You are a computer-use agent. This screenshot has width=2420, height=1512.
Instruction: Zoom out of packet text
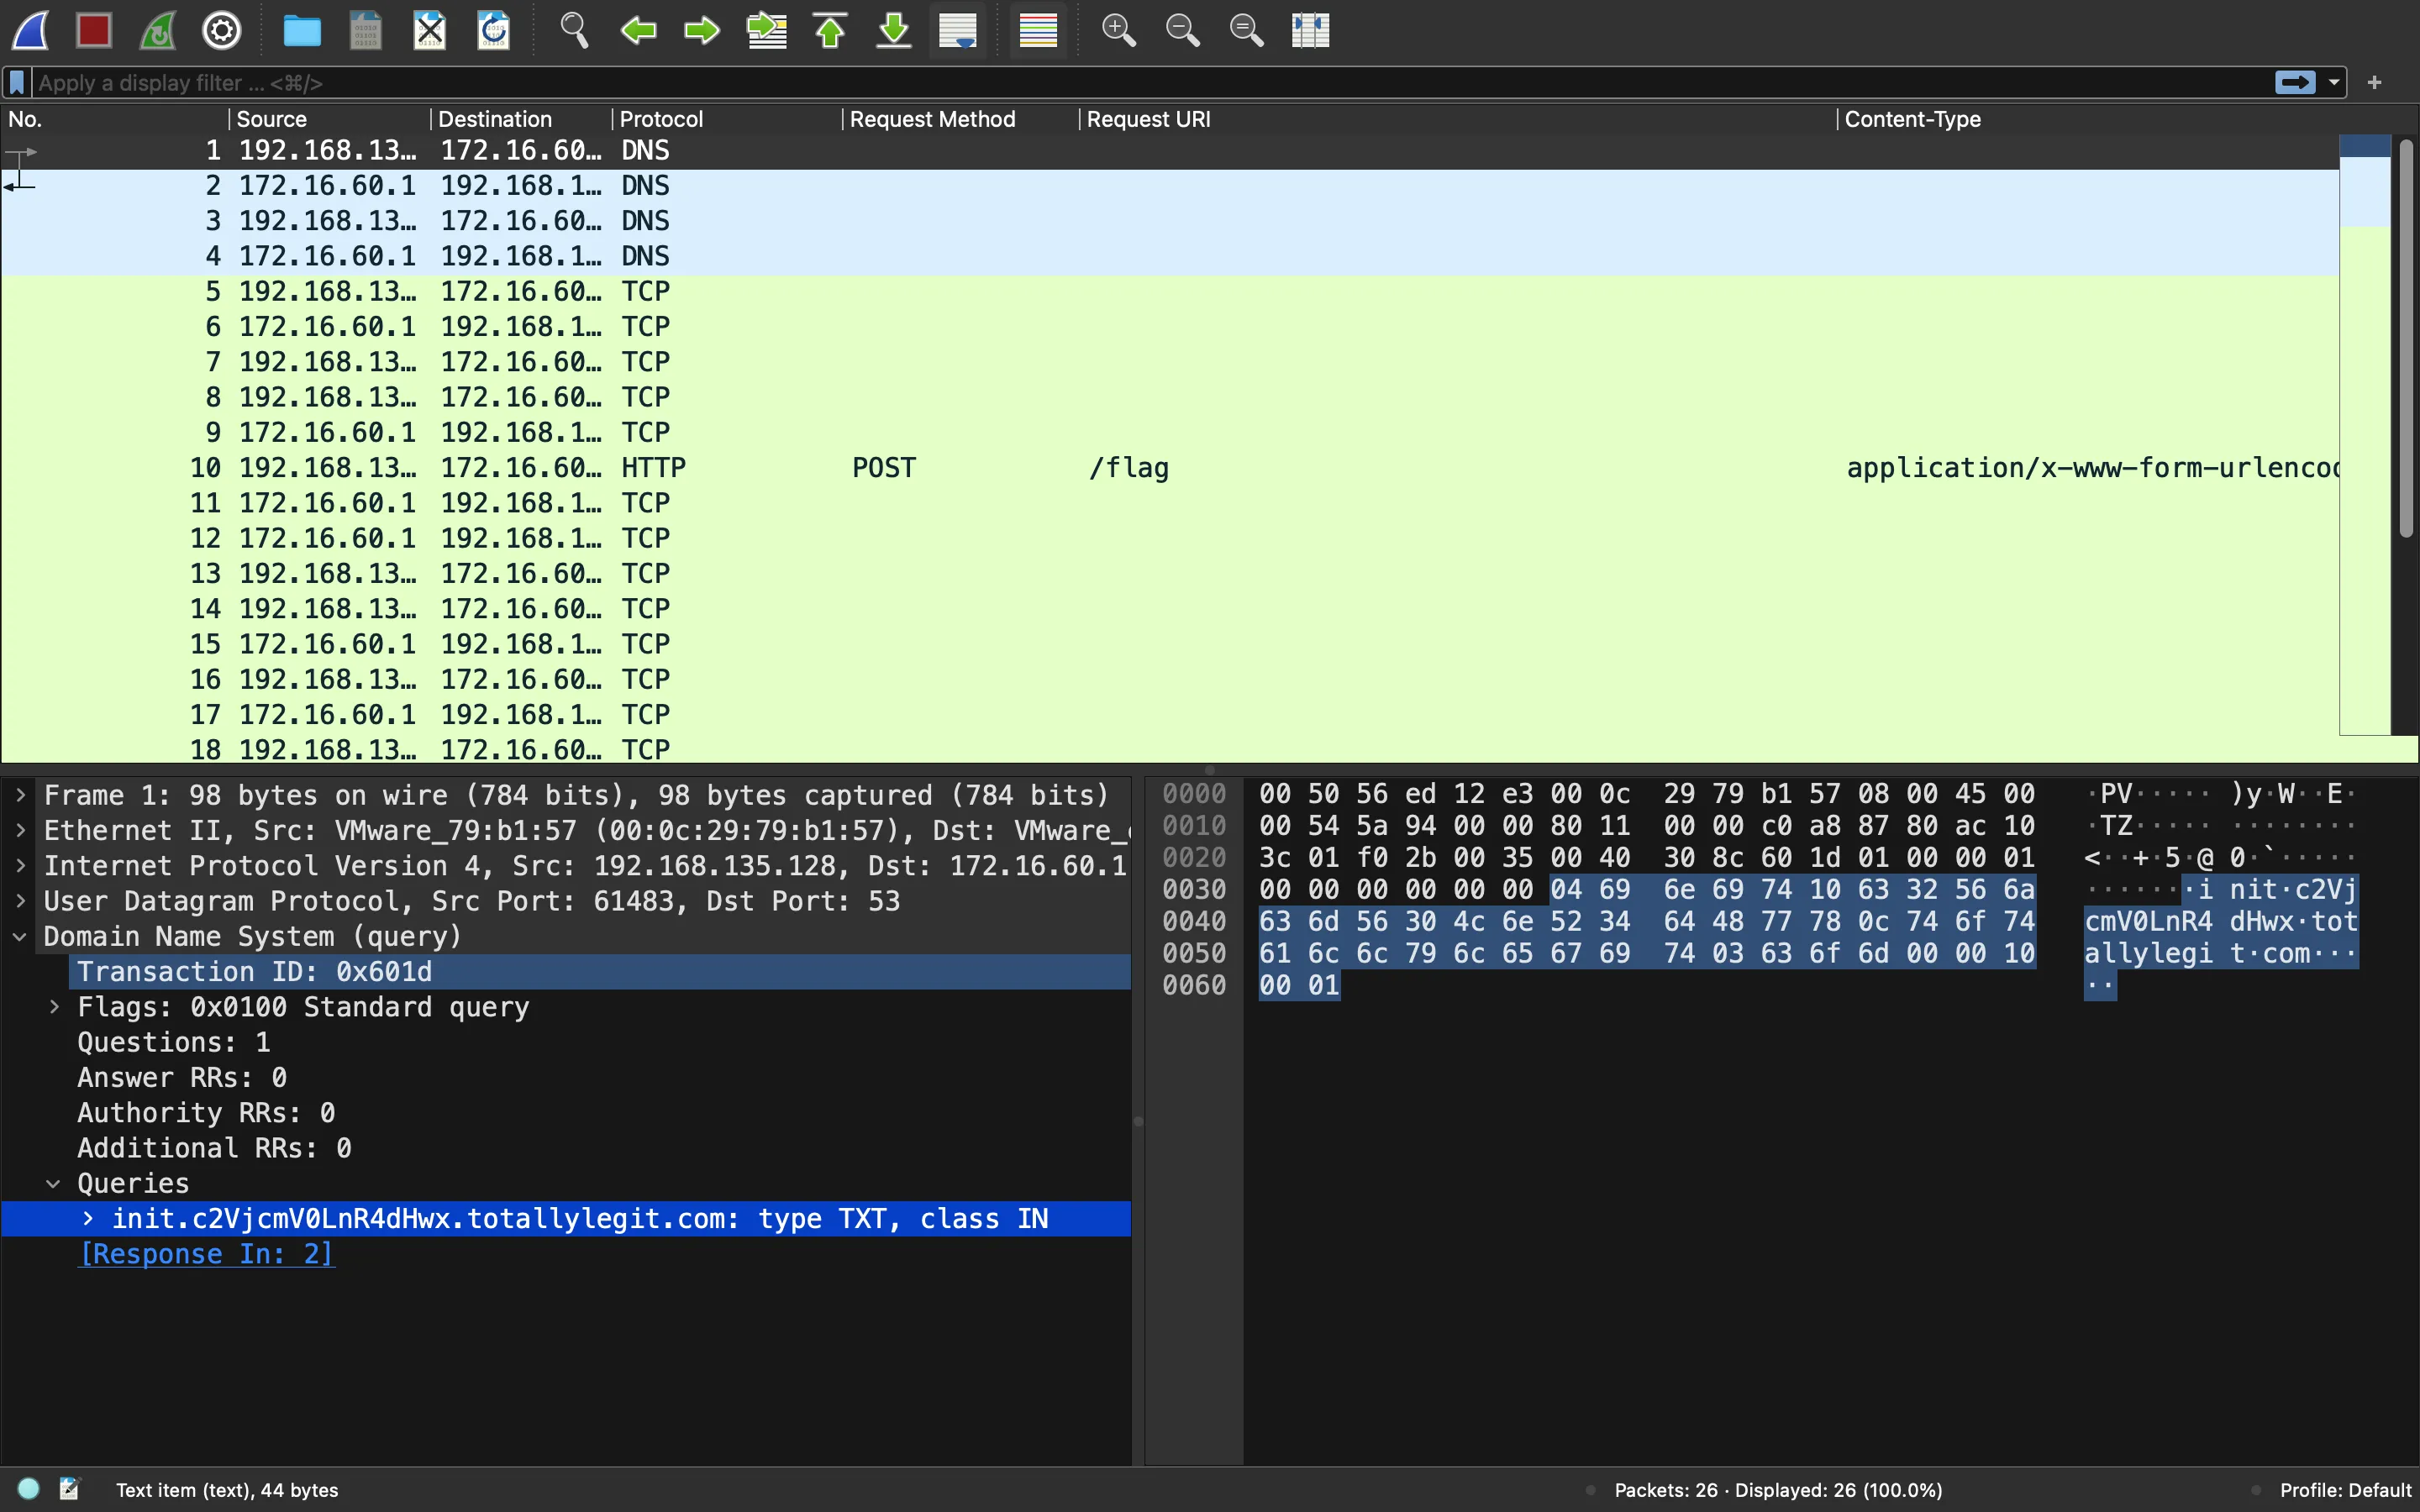tap(1182, 30)
